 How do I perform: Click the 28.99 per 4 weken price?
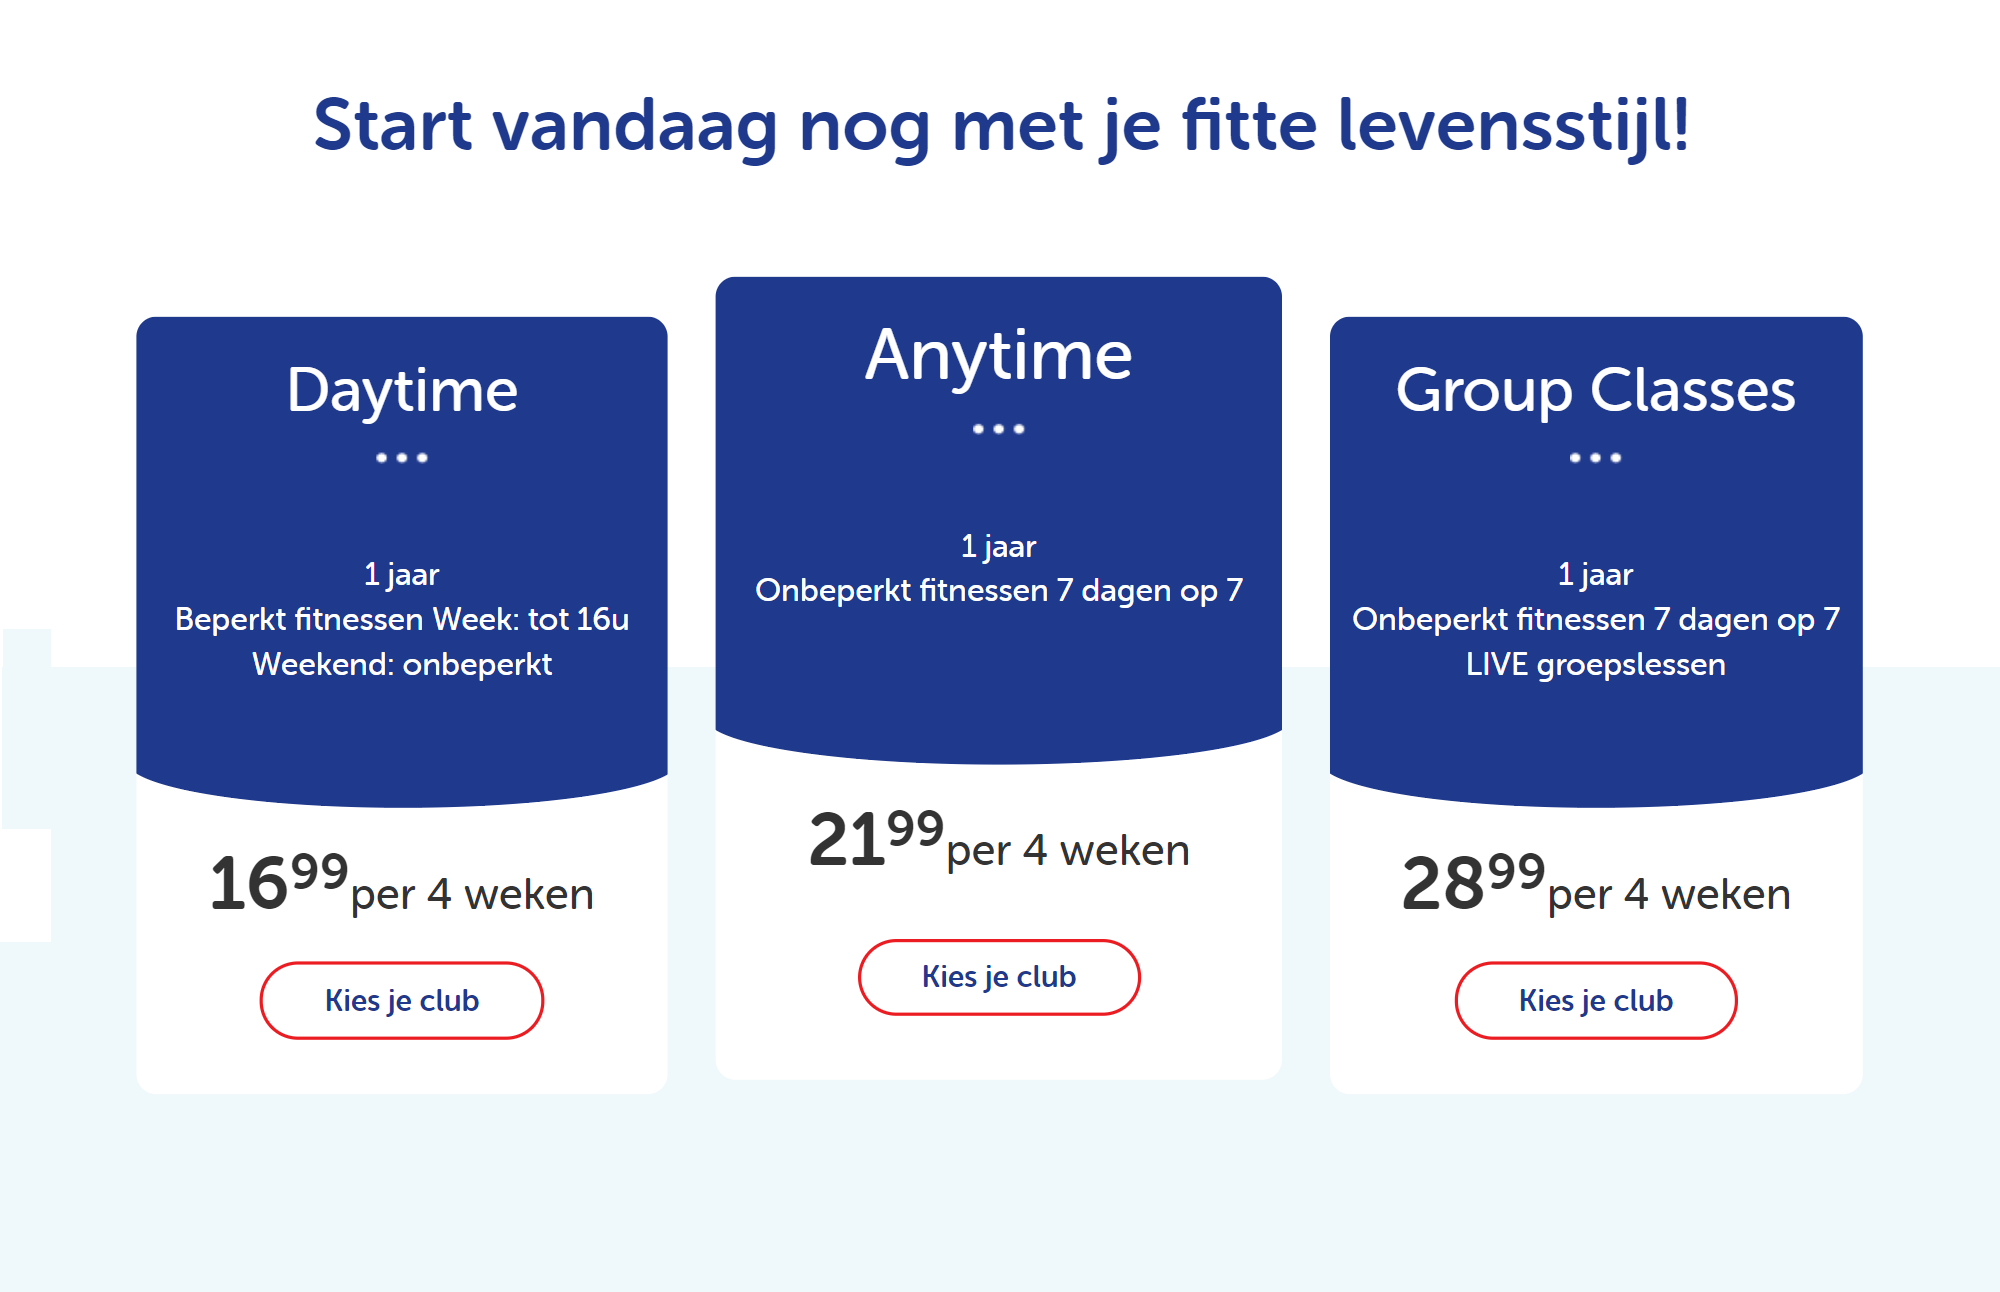(1596, 882)
